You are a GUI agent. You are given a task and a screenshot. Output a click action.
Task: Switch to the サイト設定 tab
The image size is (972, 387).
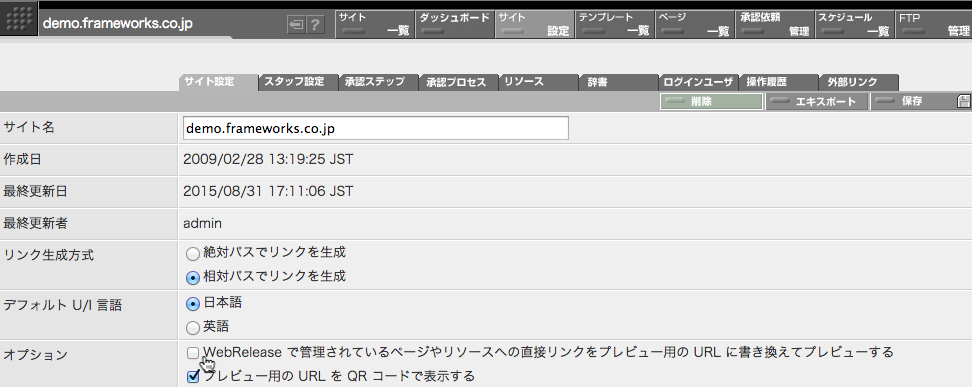tap(218, 82)
